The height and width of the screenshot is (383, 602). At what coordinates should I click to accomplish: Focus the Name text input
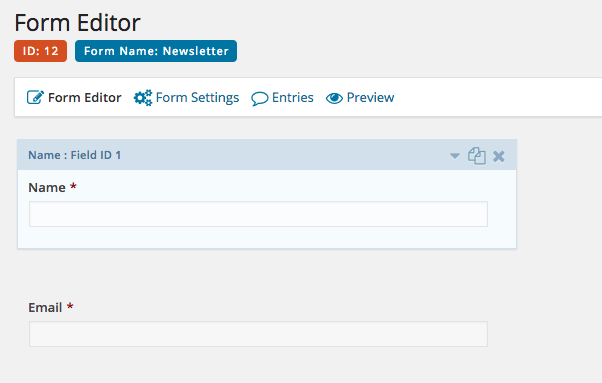[x=258, y=214]
